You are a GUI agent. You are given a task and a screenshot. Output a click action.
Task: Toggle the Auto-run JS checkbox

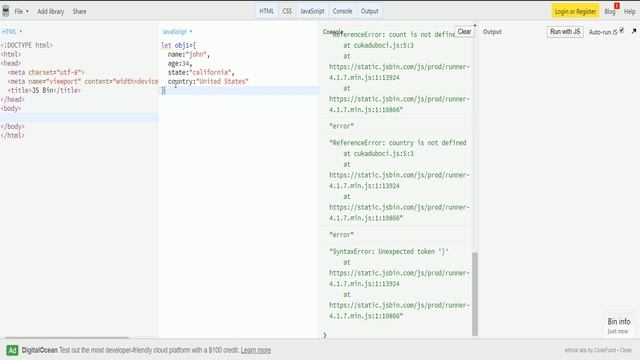click(x=622, y=30)
